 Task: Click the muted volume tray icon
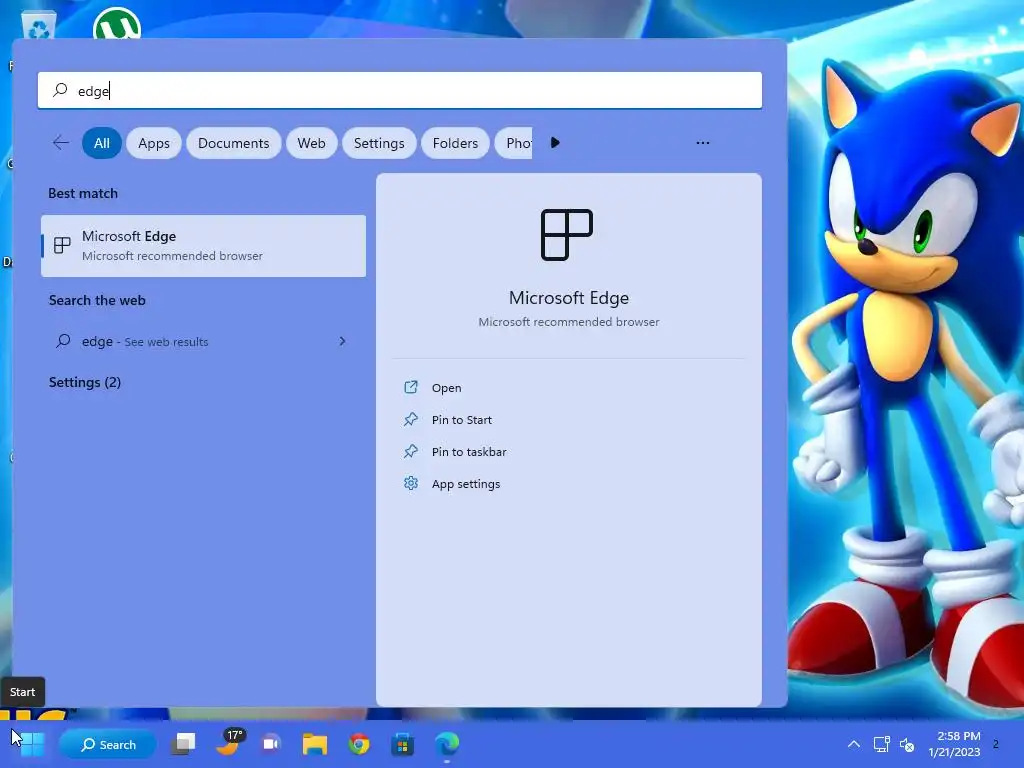pyautogui.click(x=907, y=744)
